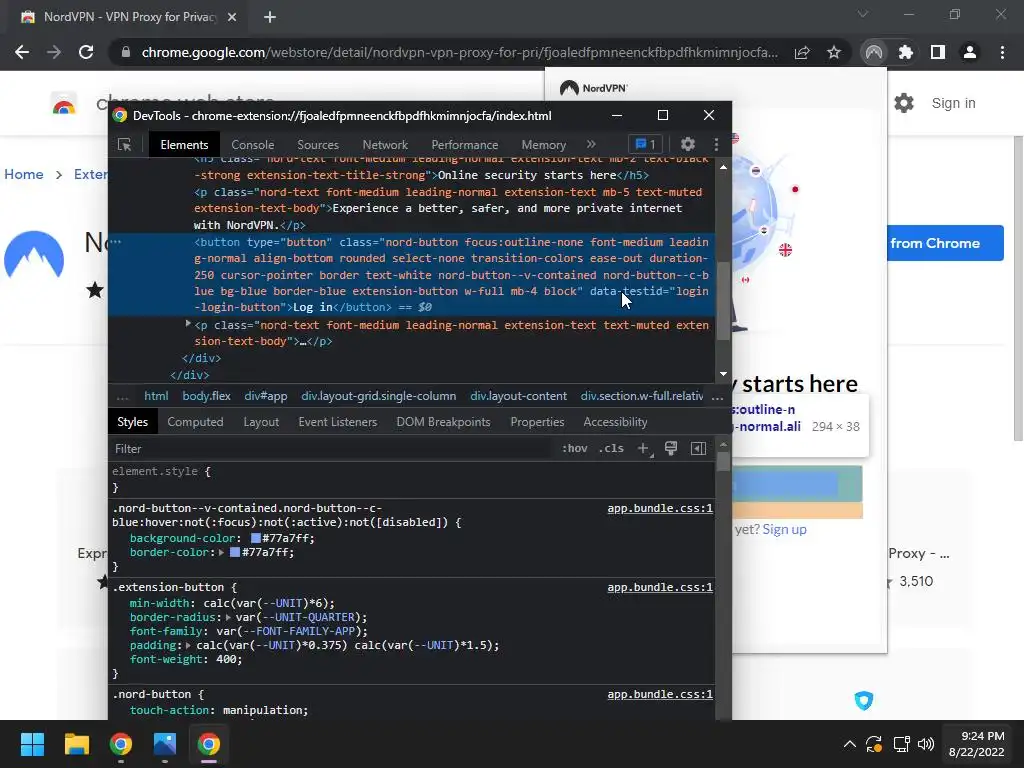The image size is (1024, 768).
Task: Switch to the Memory tab
Action: tap(543, 145)
